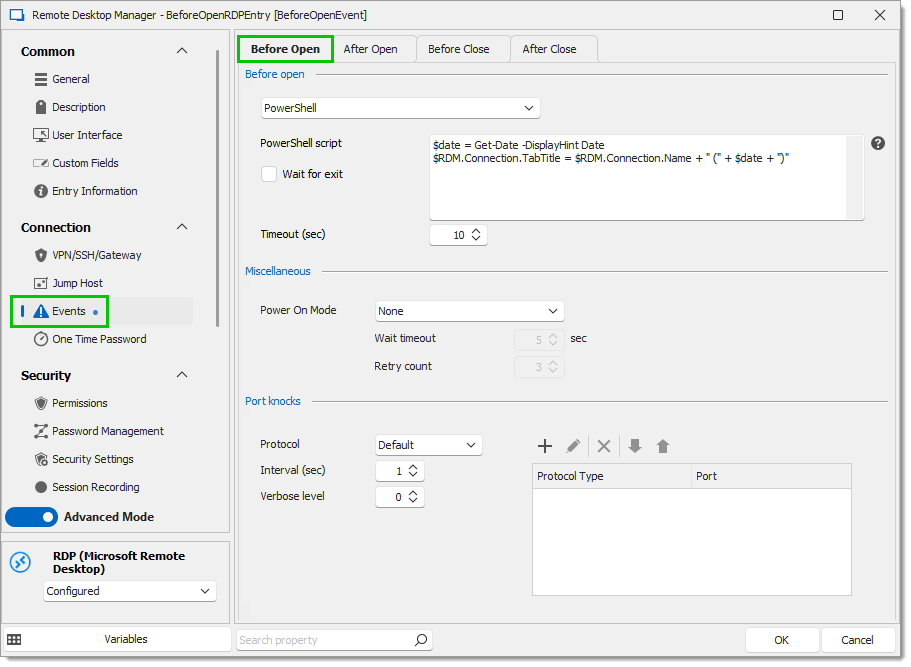Click the search magnifier icon
The image size is (911, 667).
pyautogui.click(x=421, y=640)
